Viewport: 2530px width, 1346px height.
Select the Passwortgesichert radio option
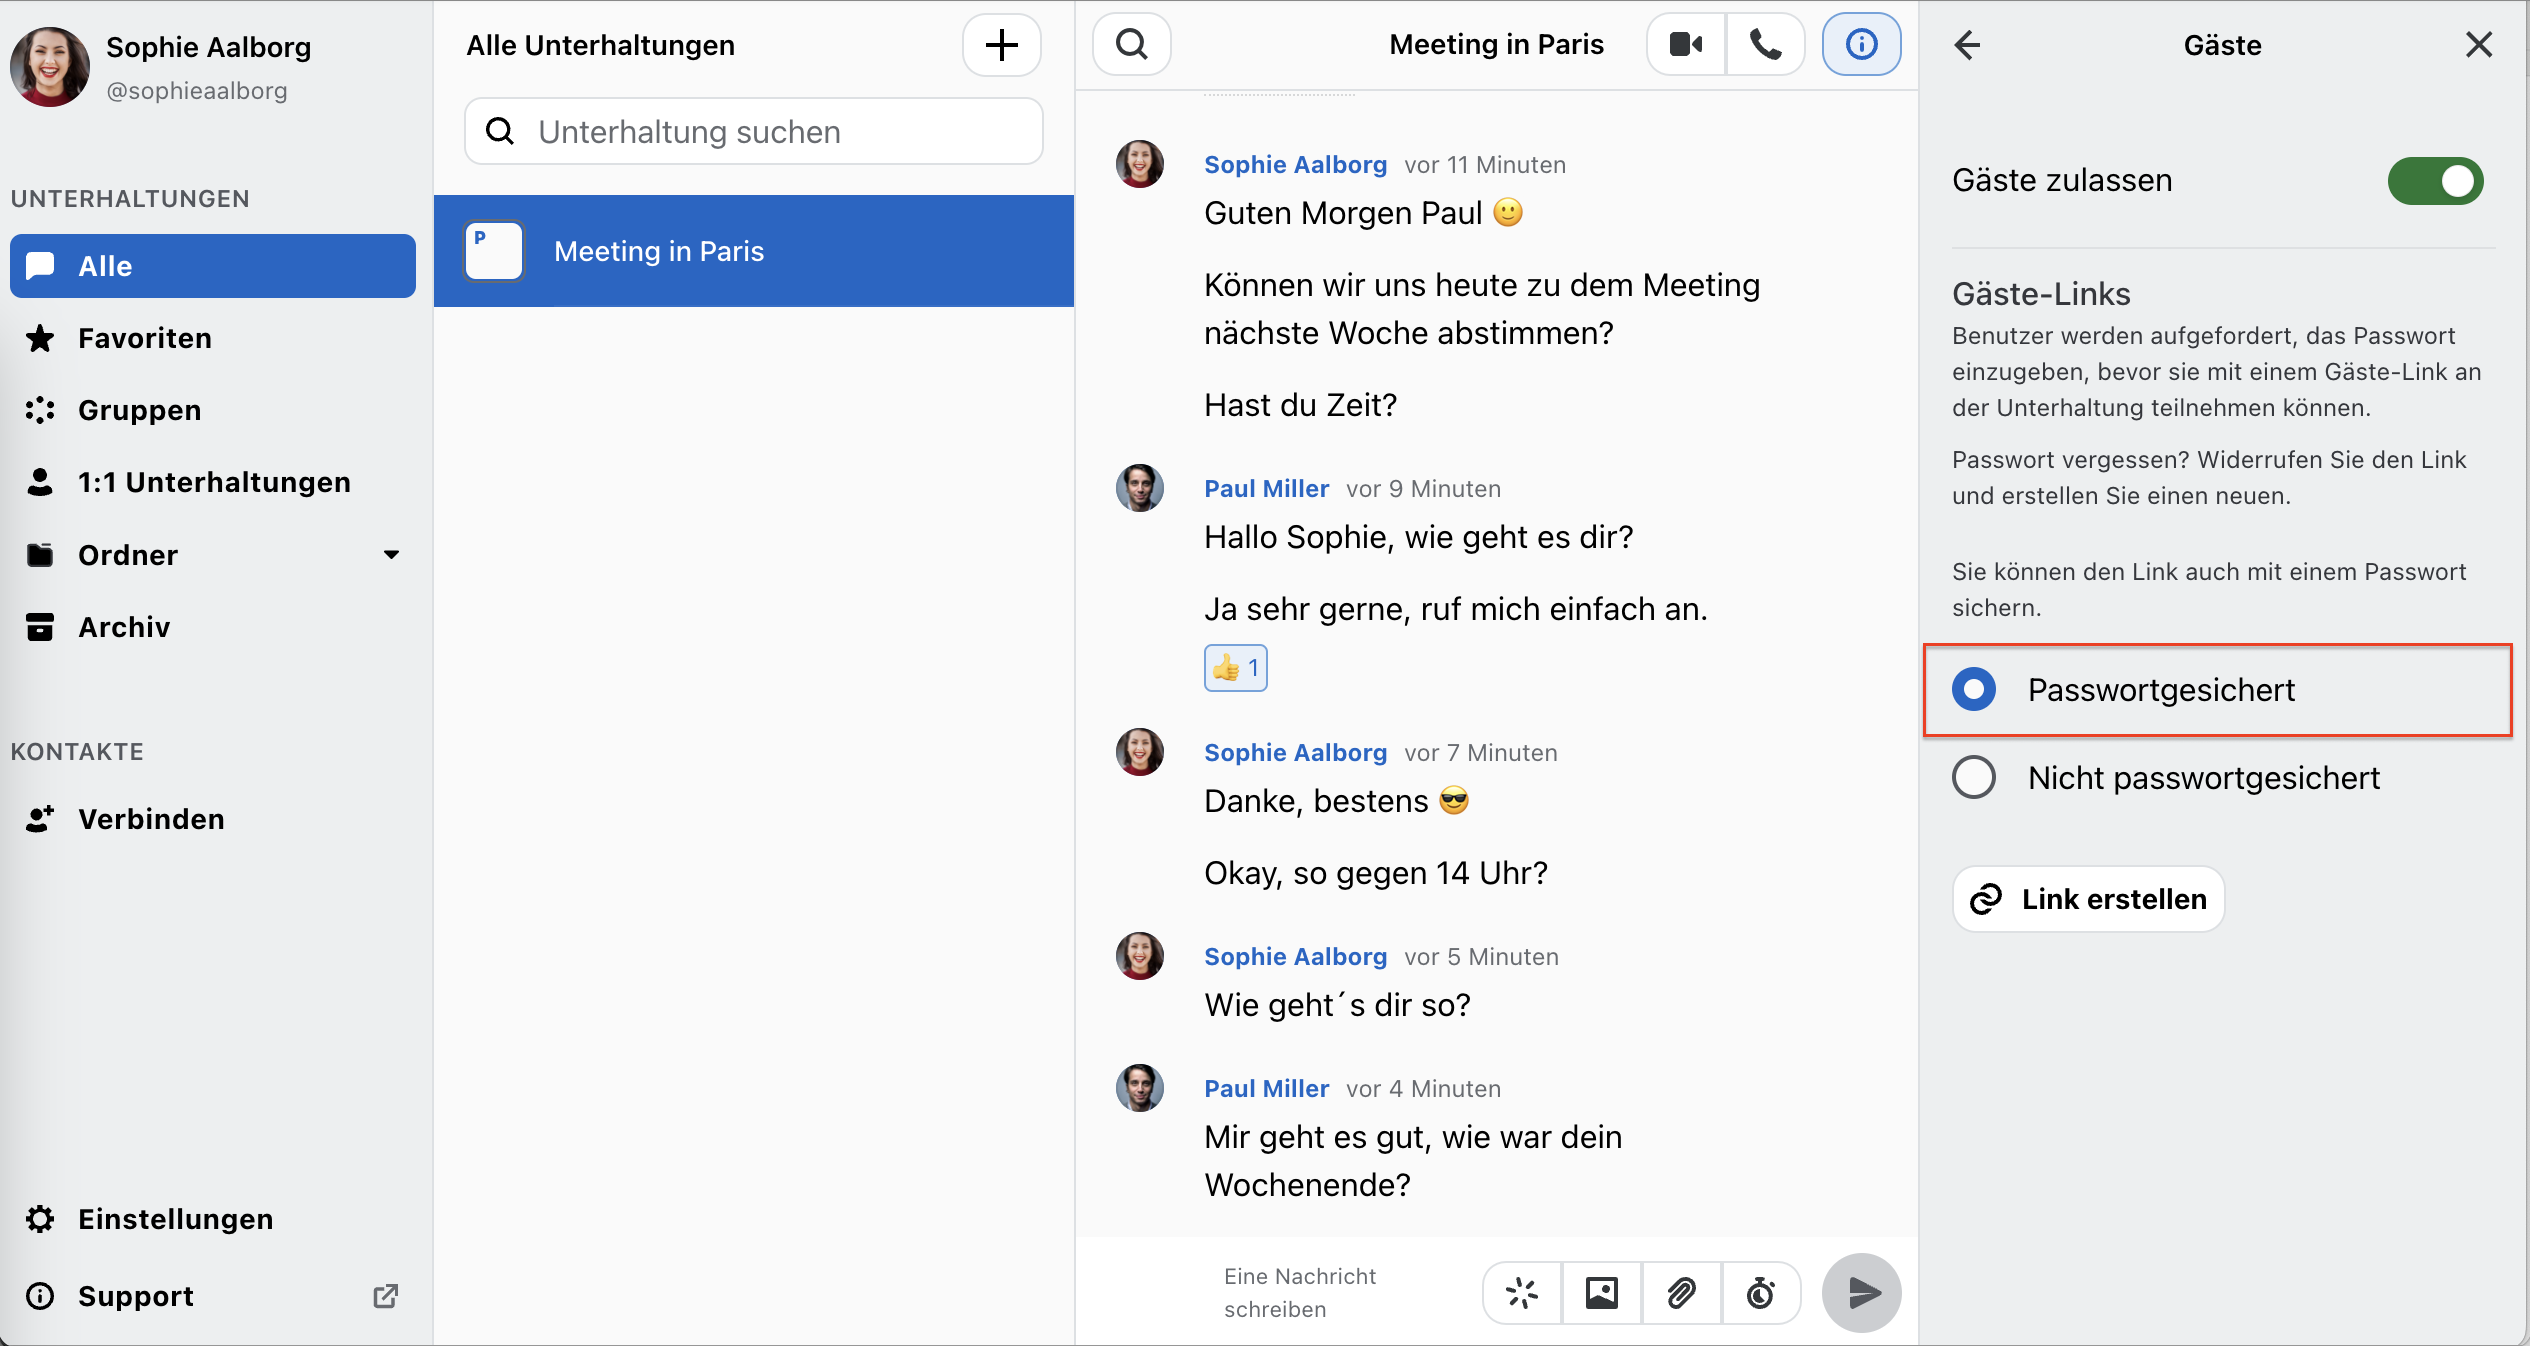point(1974,690)
